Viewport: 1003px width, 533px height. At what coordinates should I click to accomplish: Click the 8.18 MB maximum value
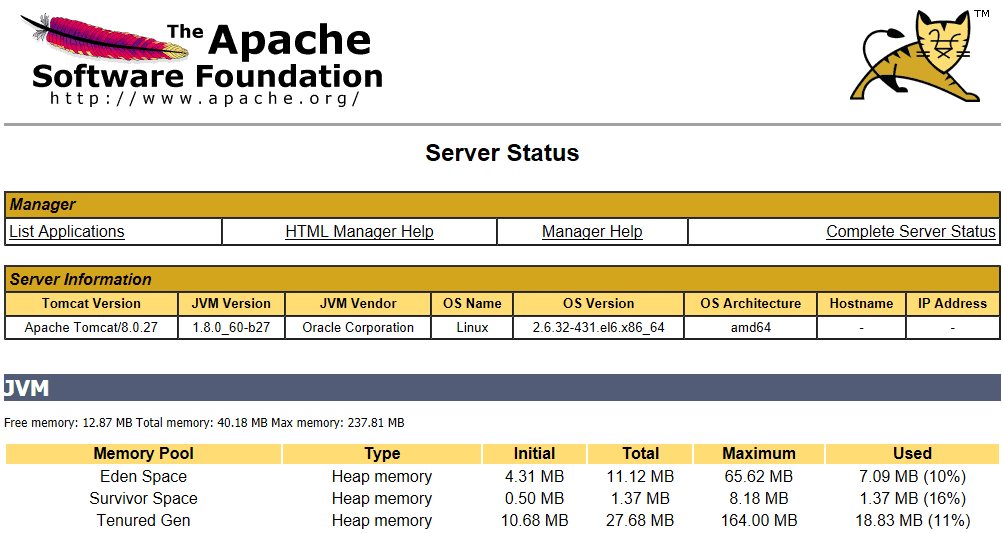pos(759,498)
